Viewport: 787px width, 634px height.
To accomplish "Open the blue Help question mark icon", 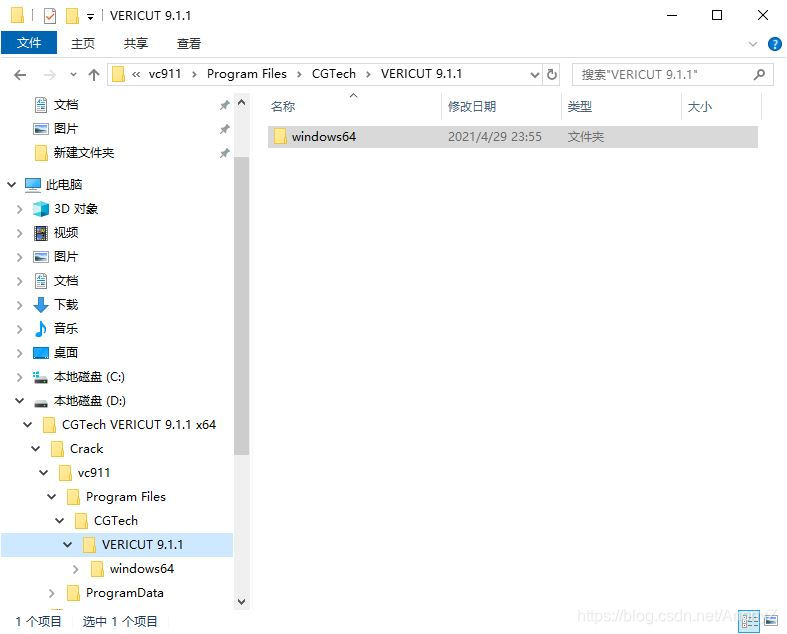I will (774, 44).
